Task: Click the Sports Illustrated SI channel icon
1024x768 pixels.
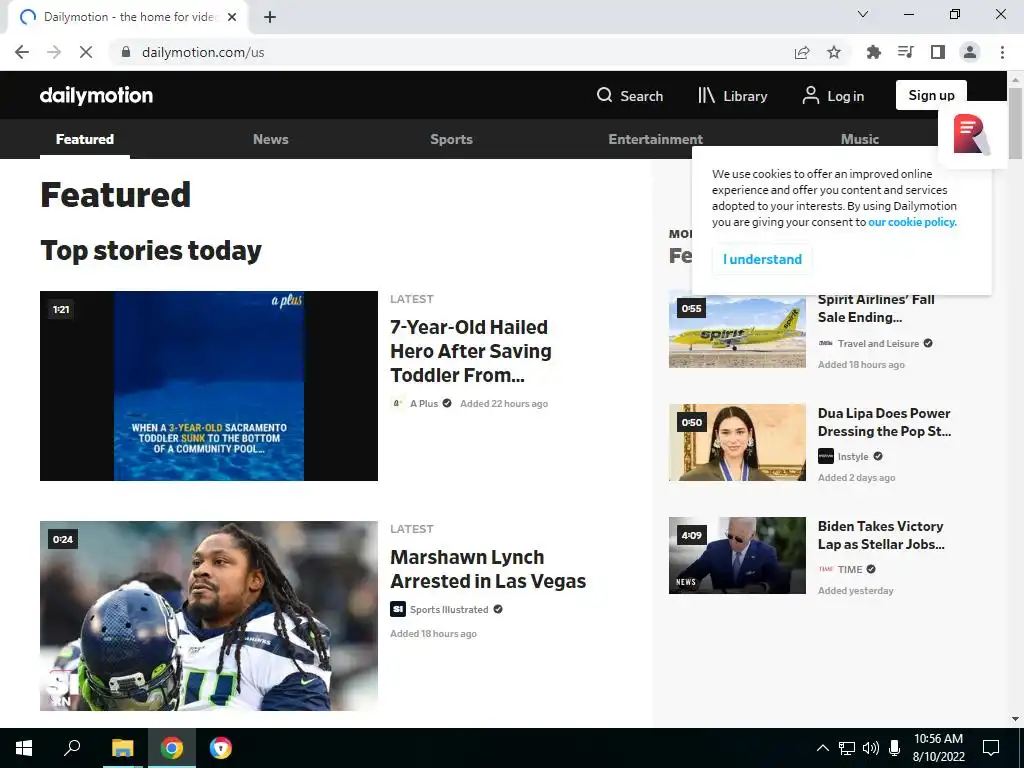Action: (x=398, y=609)
